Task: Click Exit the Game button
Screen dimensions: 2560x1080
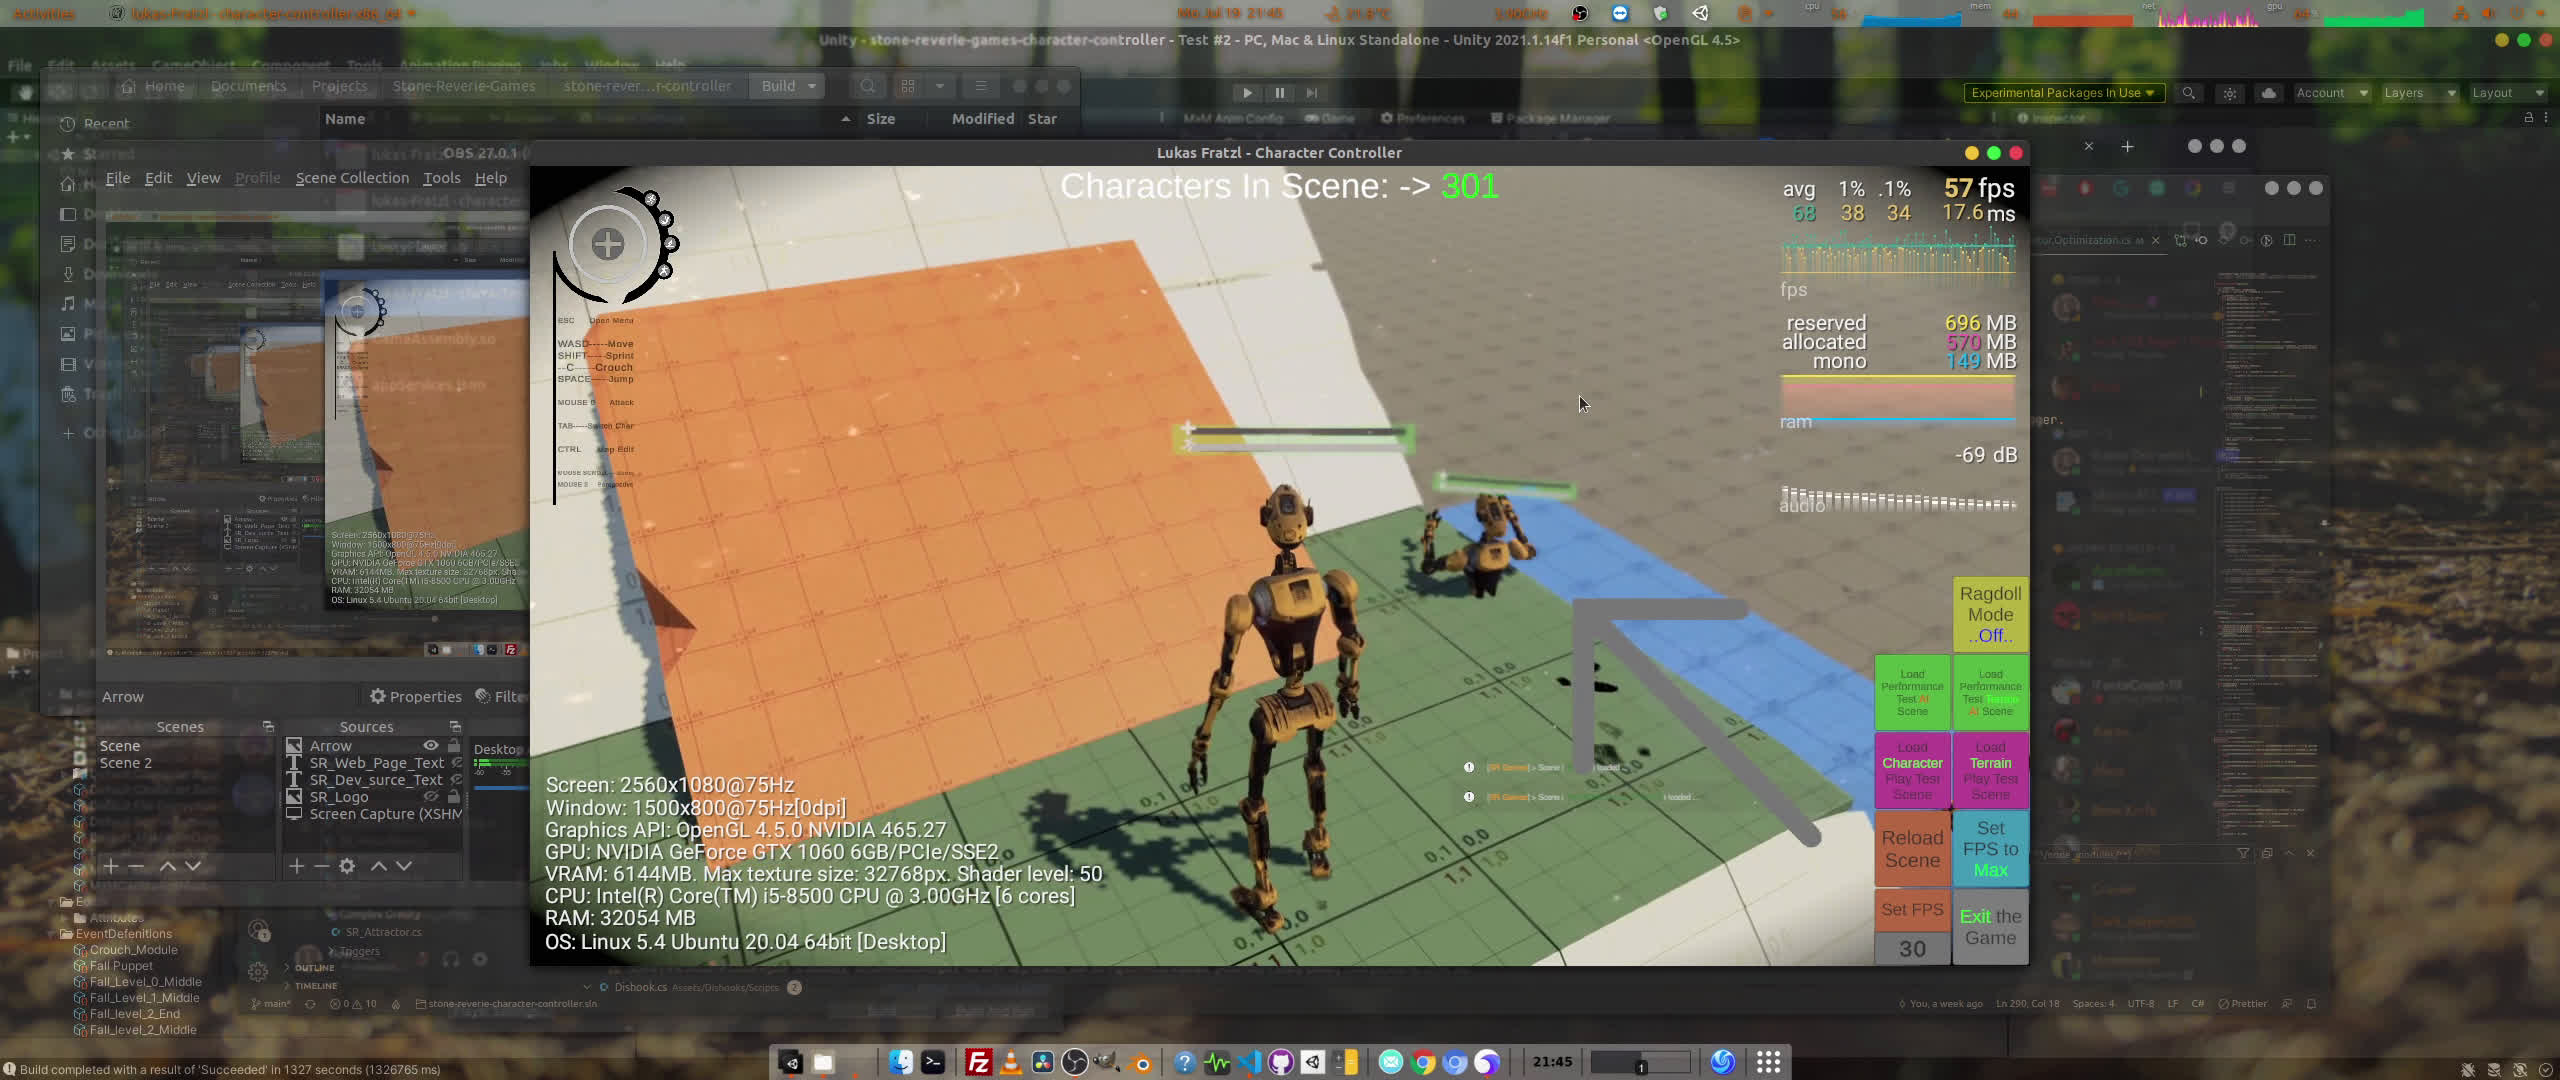Action: (x=1990, y=927)
